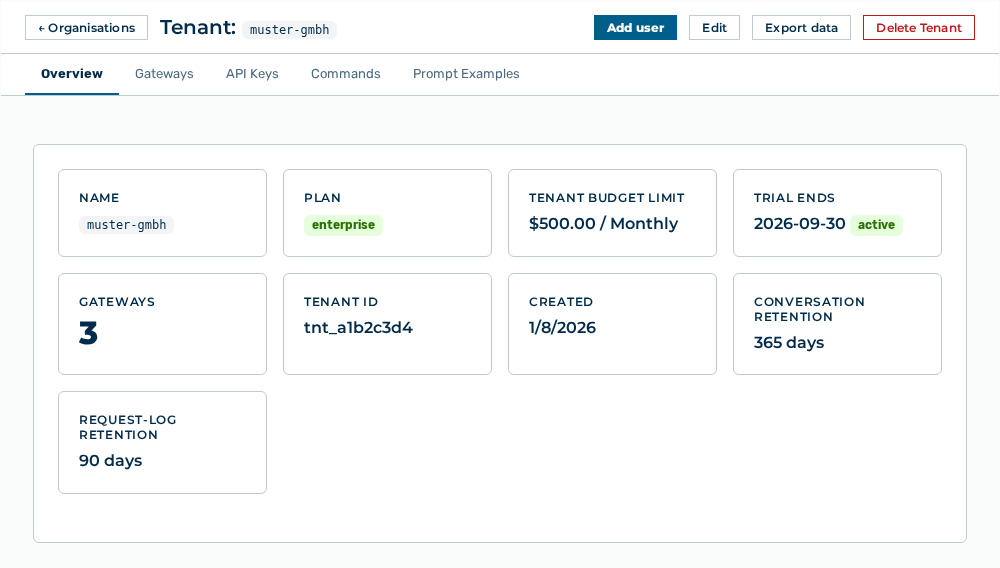The image size is (1000, 568).
Task: Click the trial end date 2026-09-30
Action: pos(799,224)
